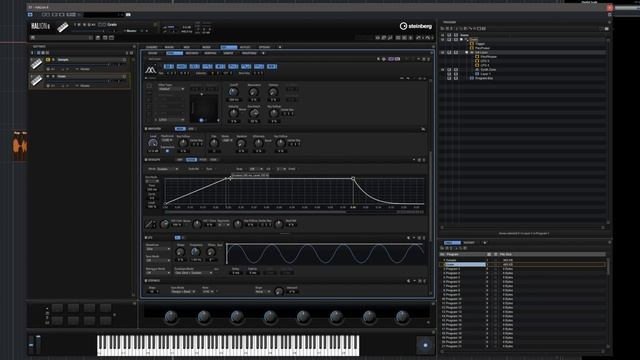
Task: Click the LFO Delay value field
Action: coord(236,273)
